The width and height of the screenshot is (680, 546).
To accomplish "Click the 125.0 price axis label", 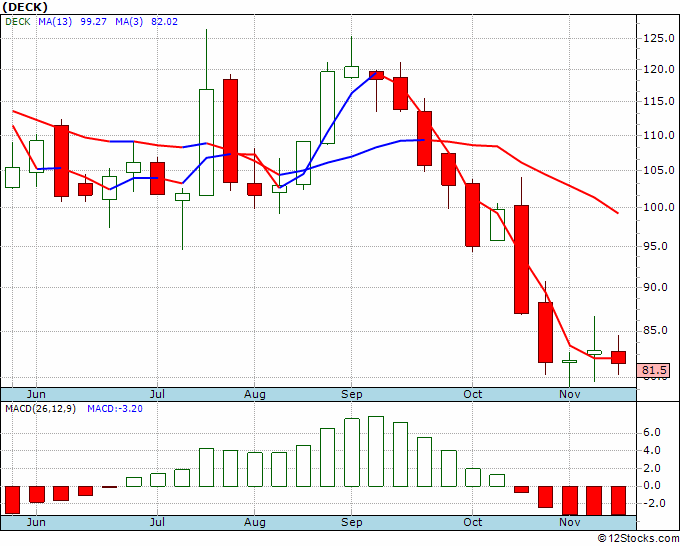I will 659,39.
